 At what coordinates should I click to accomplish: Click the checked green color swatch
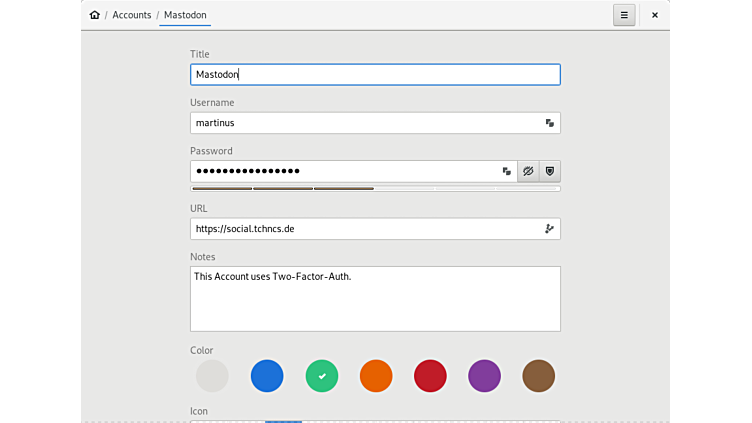tap(322, 376)
